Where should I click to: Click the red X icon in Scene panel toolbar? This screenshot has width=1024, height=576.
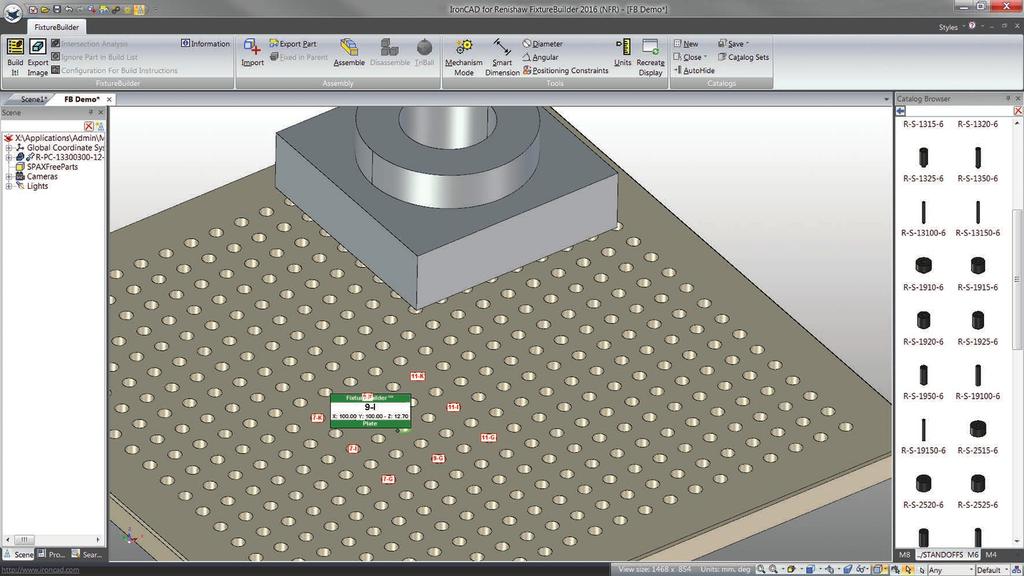89,125
